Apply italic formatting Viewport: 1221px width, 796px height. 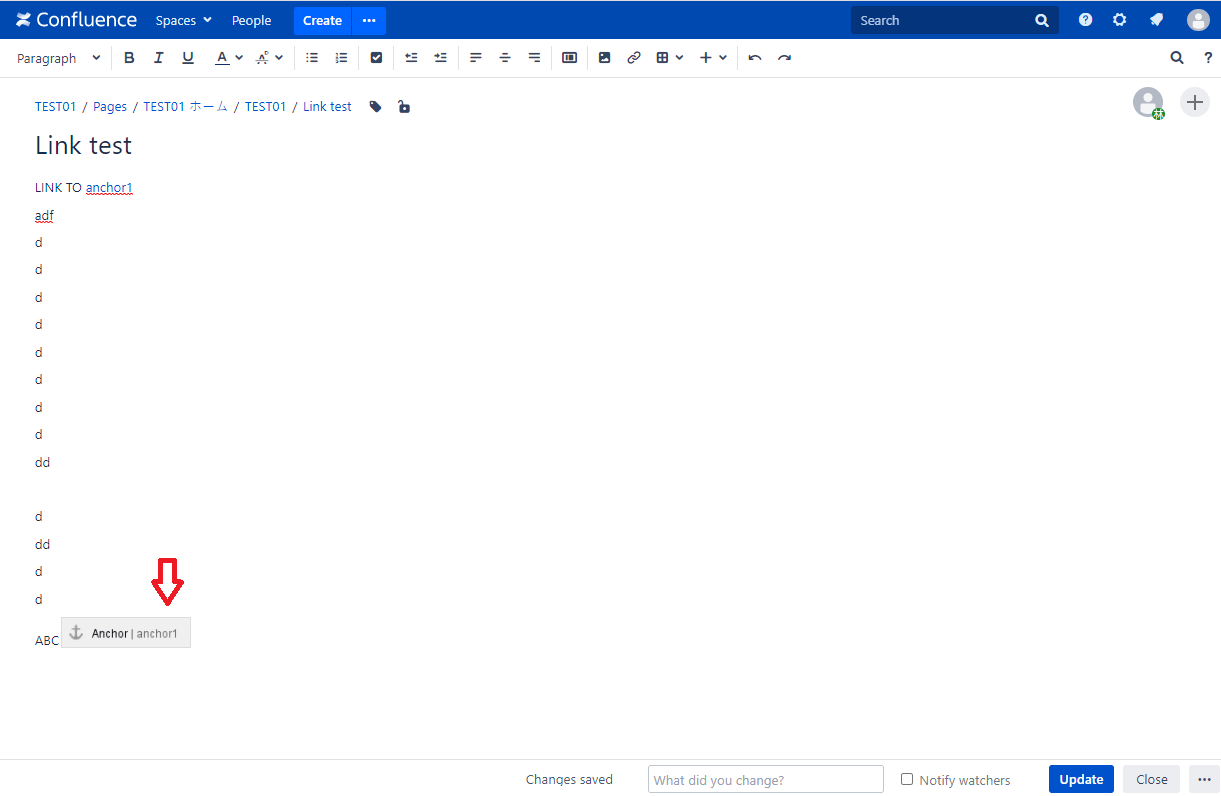158,57
